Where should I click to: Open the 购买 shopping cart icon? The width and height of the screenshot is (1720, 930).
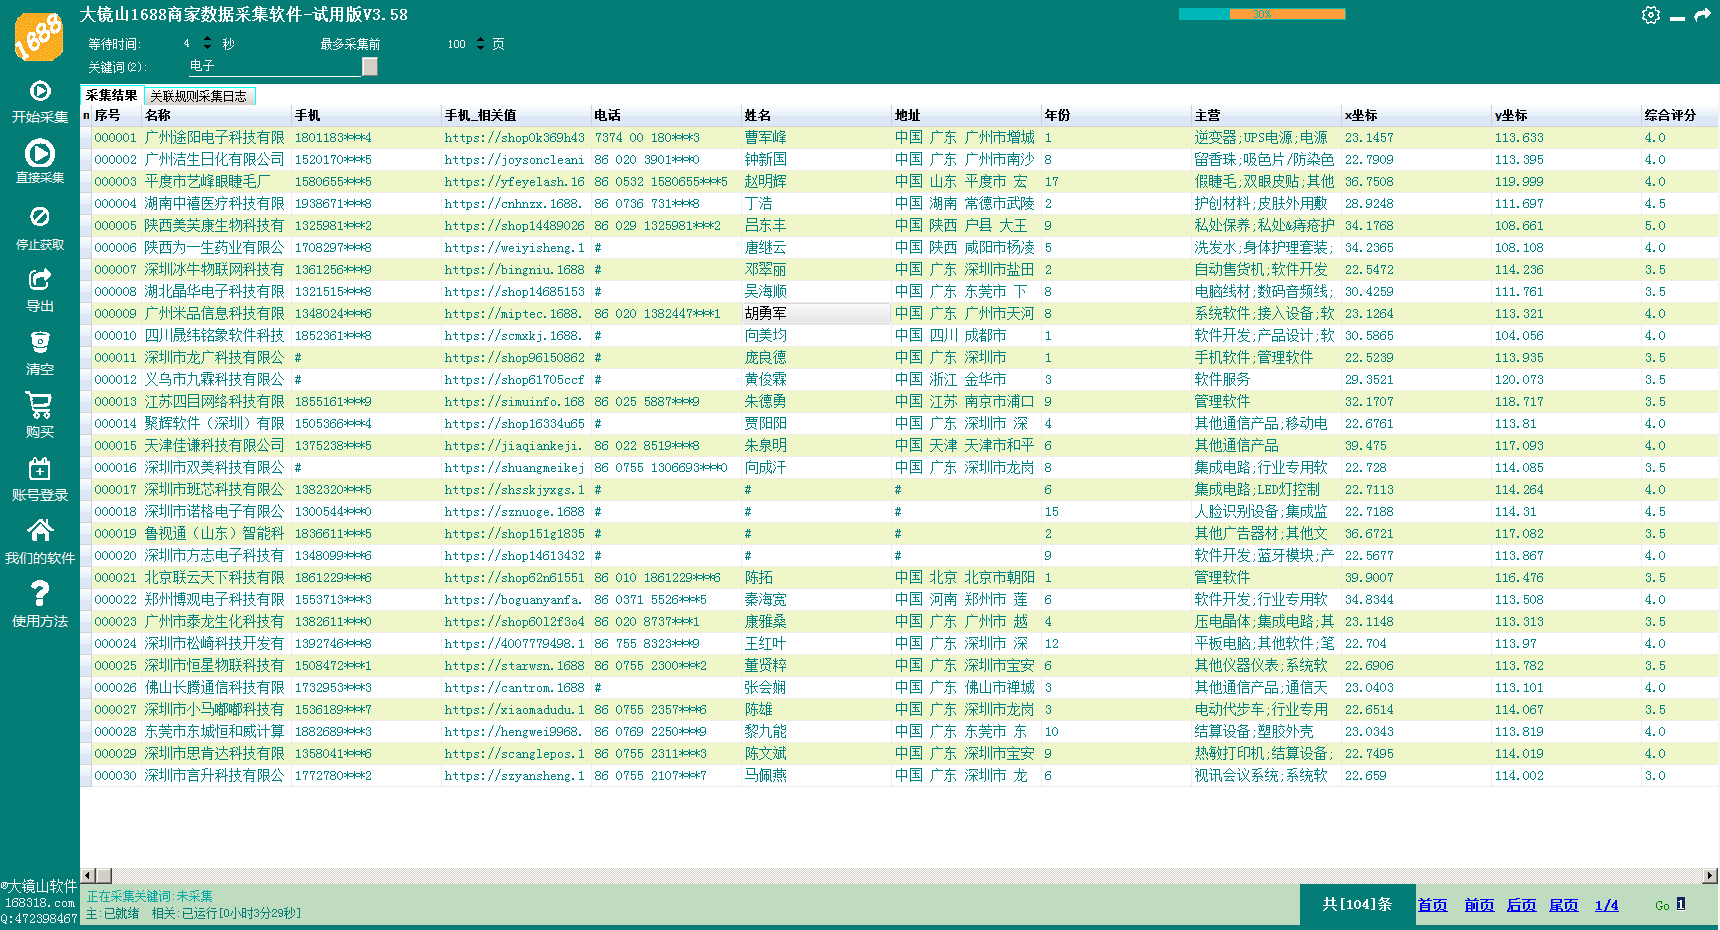coord(40,406)
